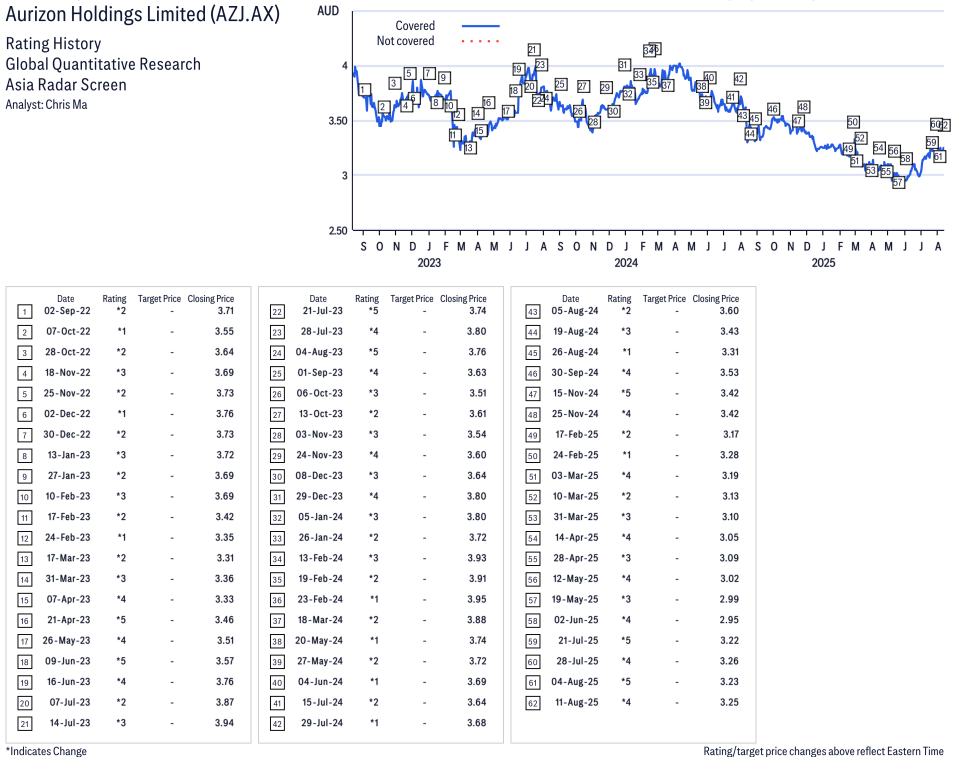
Task: Click the date 29-Jul-24
Action: pyautogui.click(x=322, y=722)
